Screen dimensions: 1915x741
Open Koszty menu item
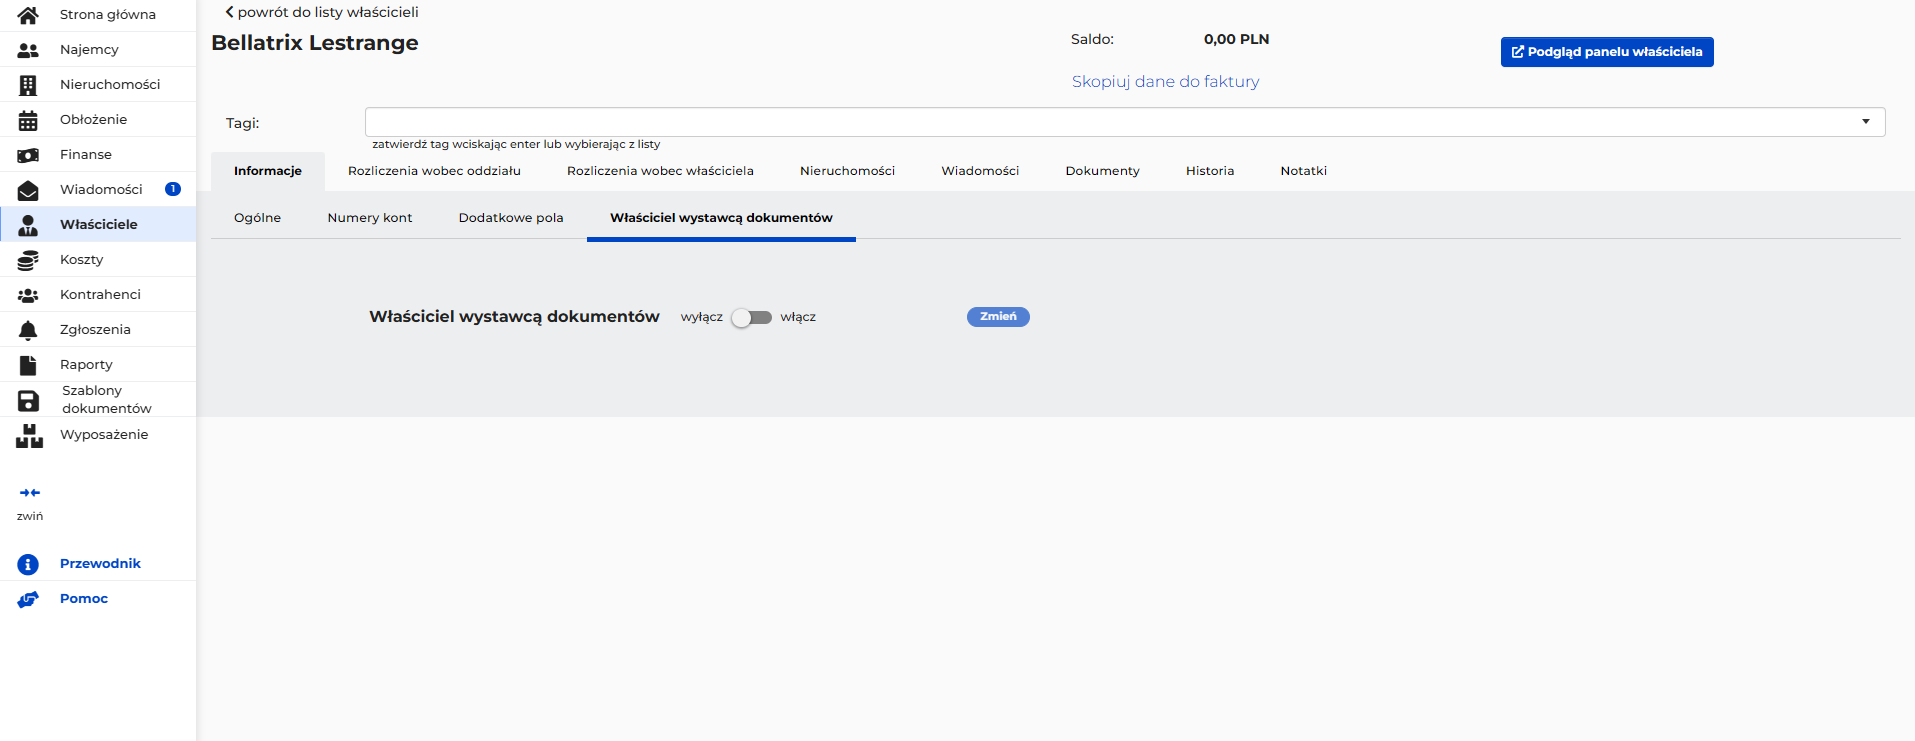pyautogui.click(x=98, y=260)
